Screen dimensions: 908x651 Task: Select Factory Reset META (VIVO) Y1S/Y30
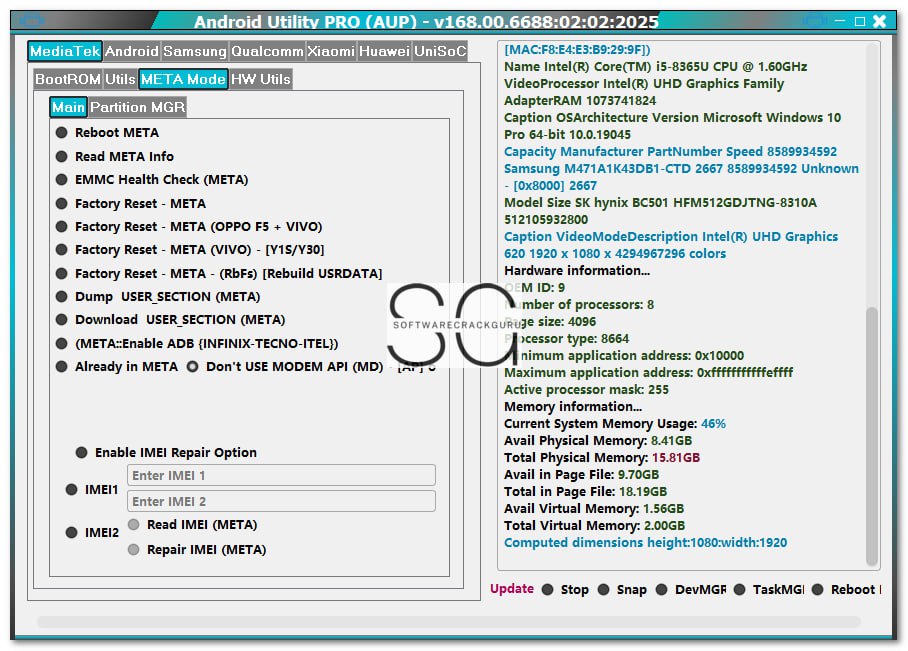click(190, 250)
